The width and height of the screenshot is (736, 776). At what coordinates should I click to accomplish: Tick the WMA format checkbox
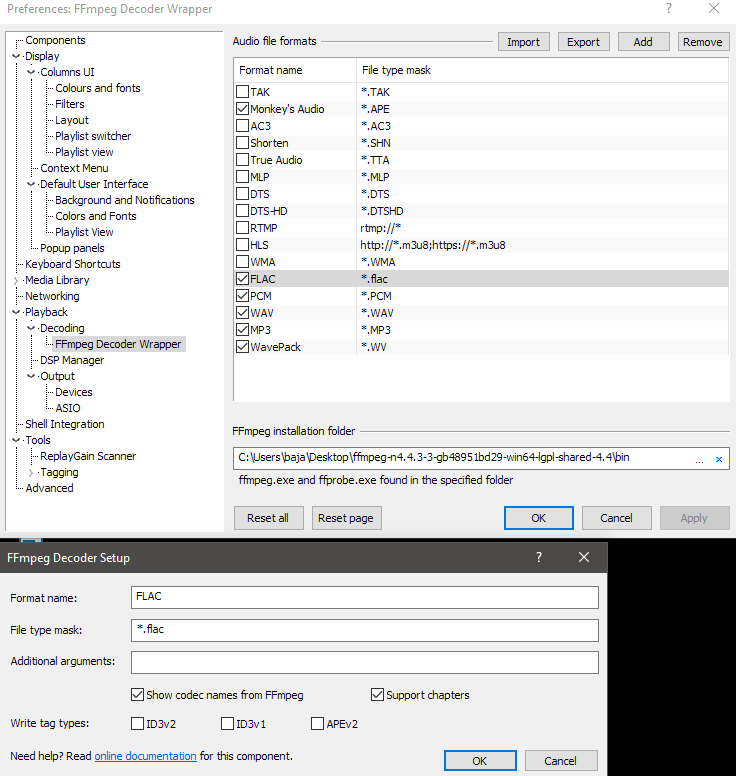pos(243,261)
